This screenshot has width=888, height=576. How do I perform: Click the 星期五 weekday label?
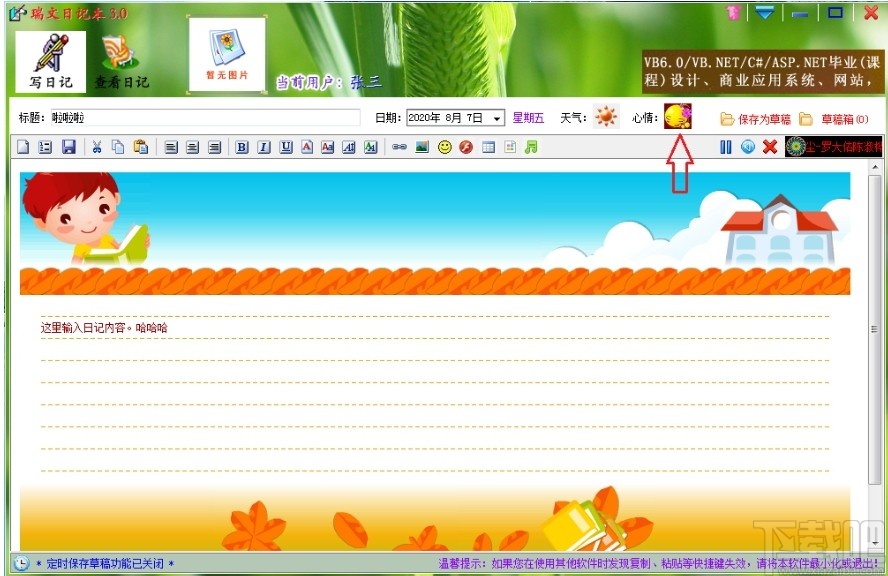coord(528,118)
